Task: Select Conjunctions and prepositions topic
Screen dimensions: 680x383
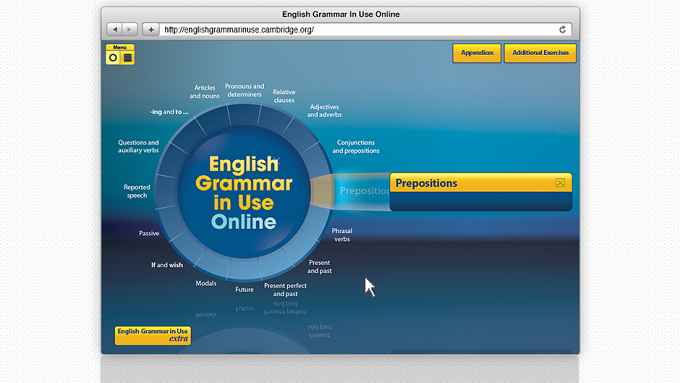Action: 356,147
